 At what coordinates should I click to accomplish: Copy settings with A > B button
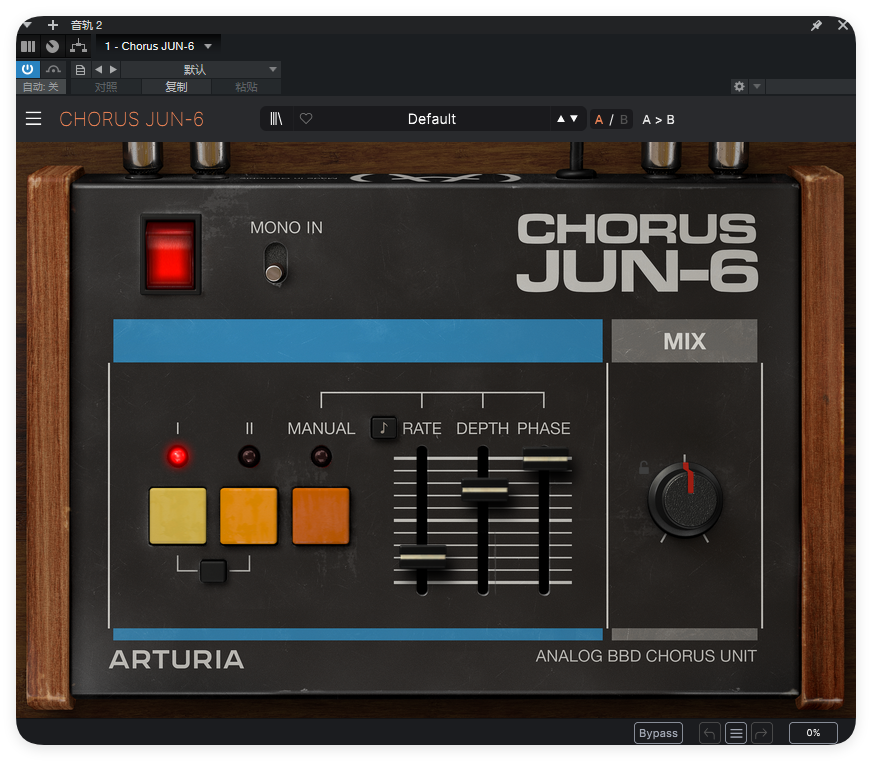tap(658, 120)
